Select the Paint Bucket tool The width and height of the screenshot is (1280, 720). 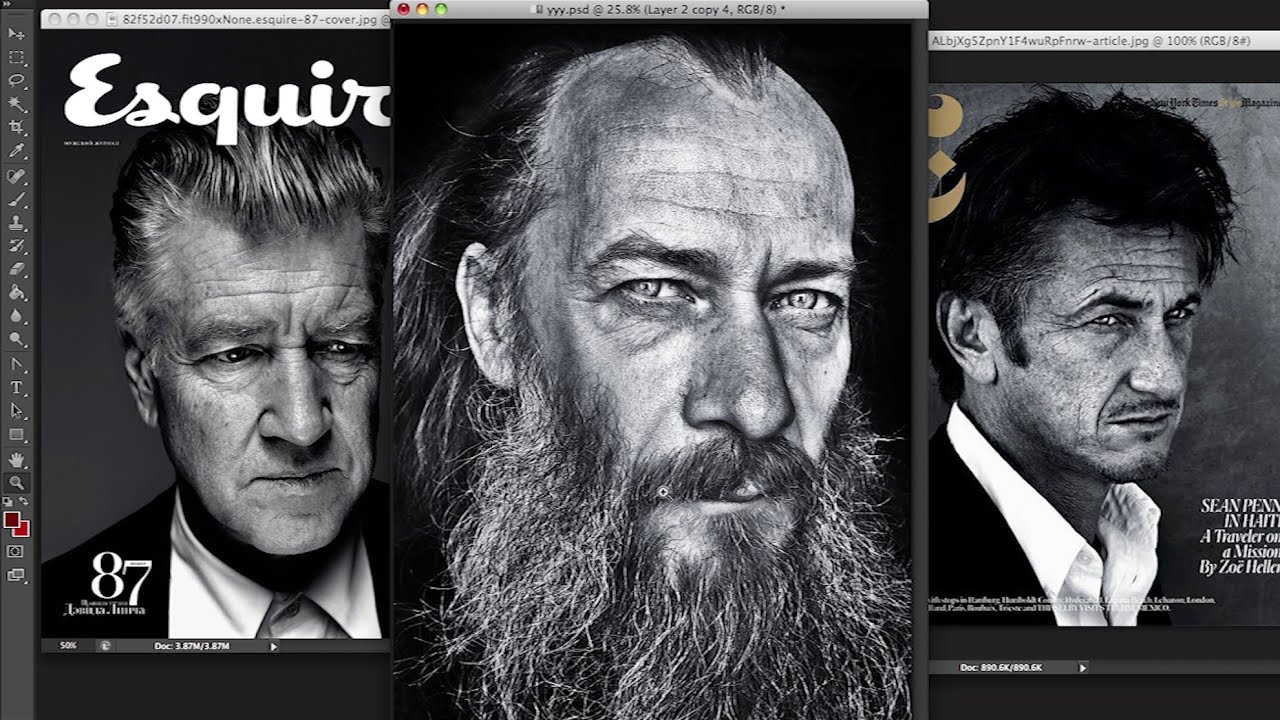pos(17,292)
